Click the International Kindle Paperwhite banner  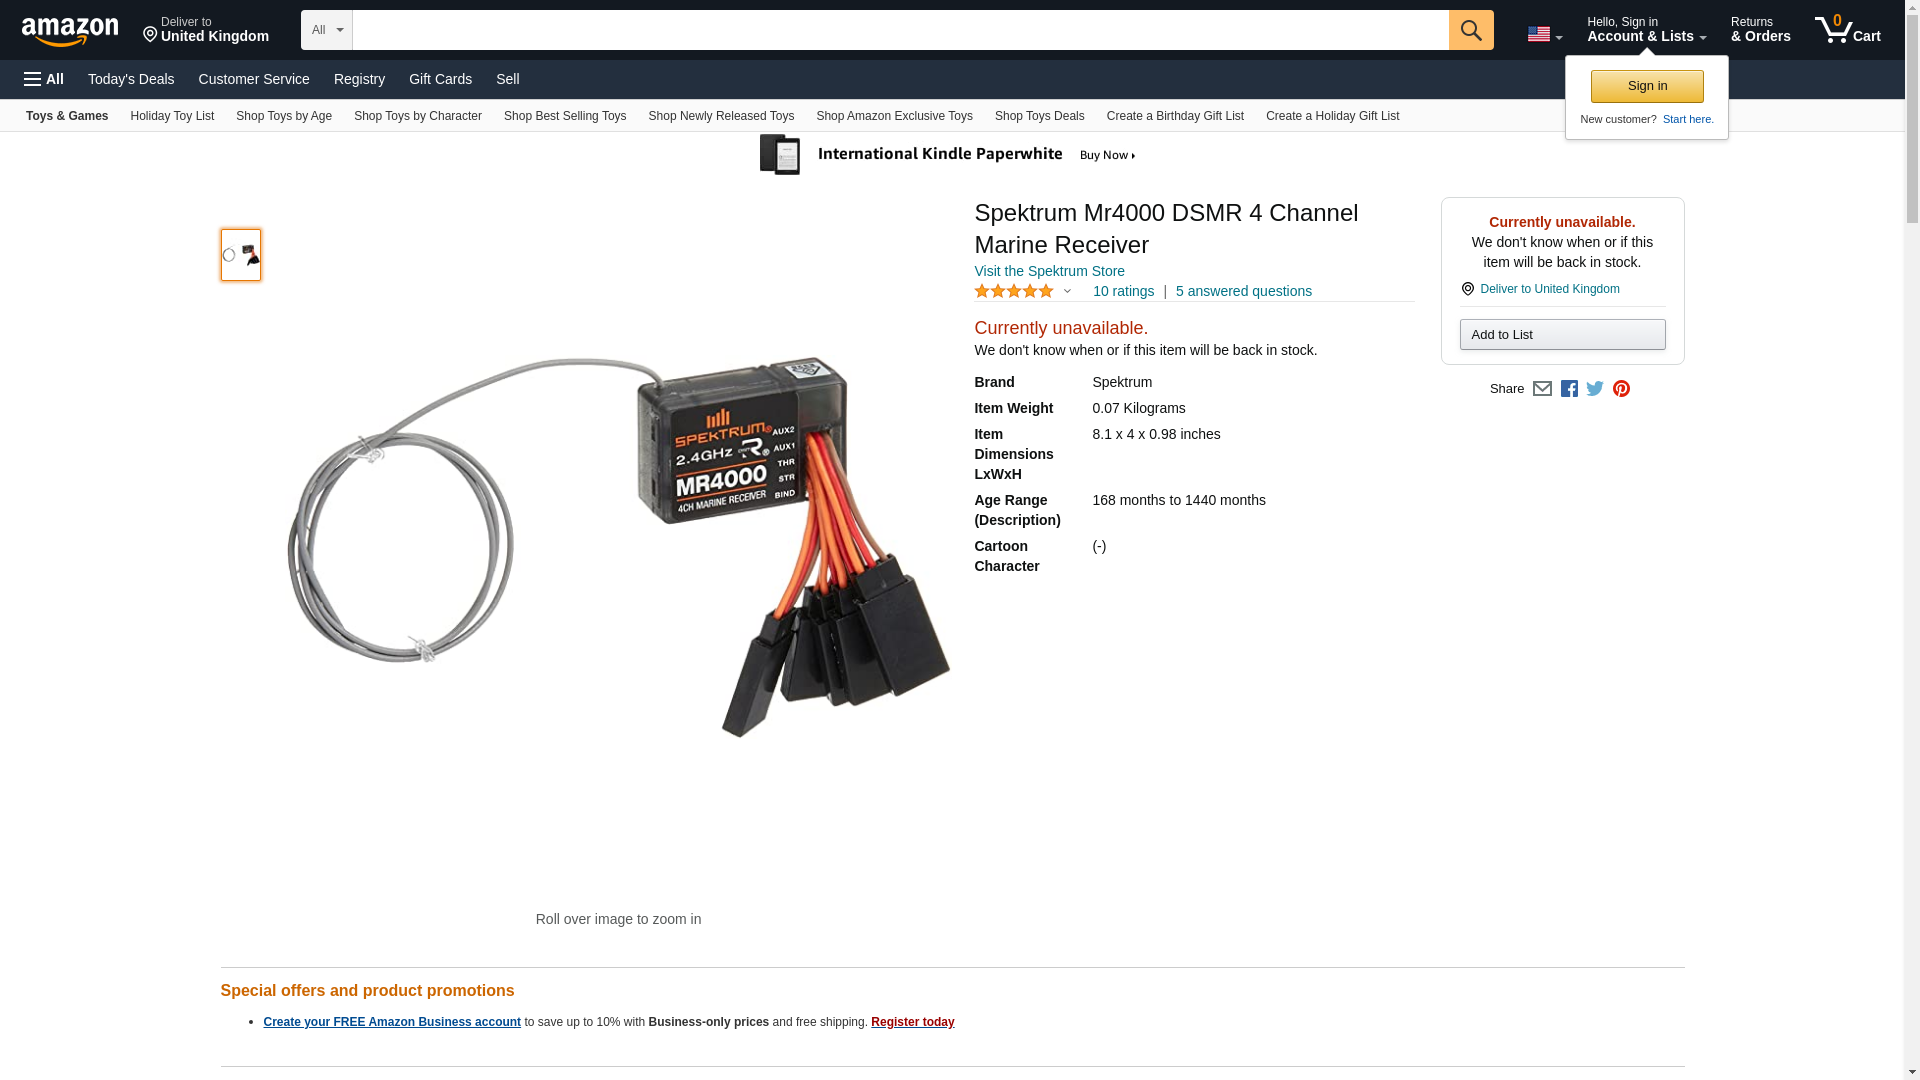point(948,155)
